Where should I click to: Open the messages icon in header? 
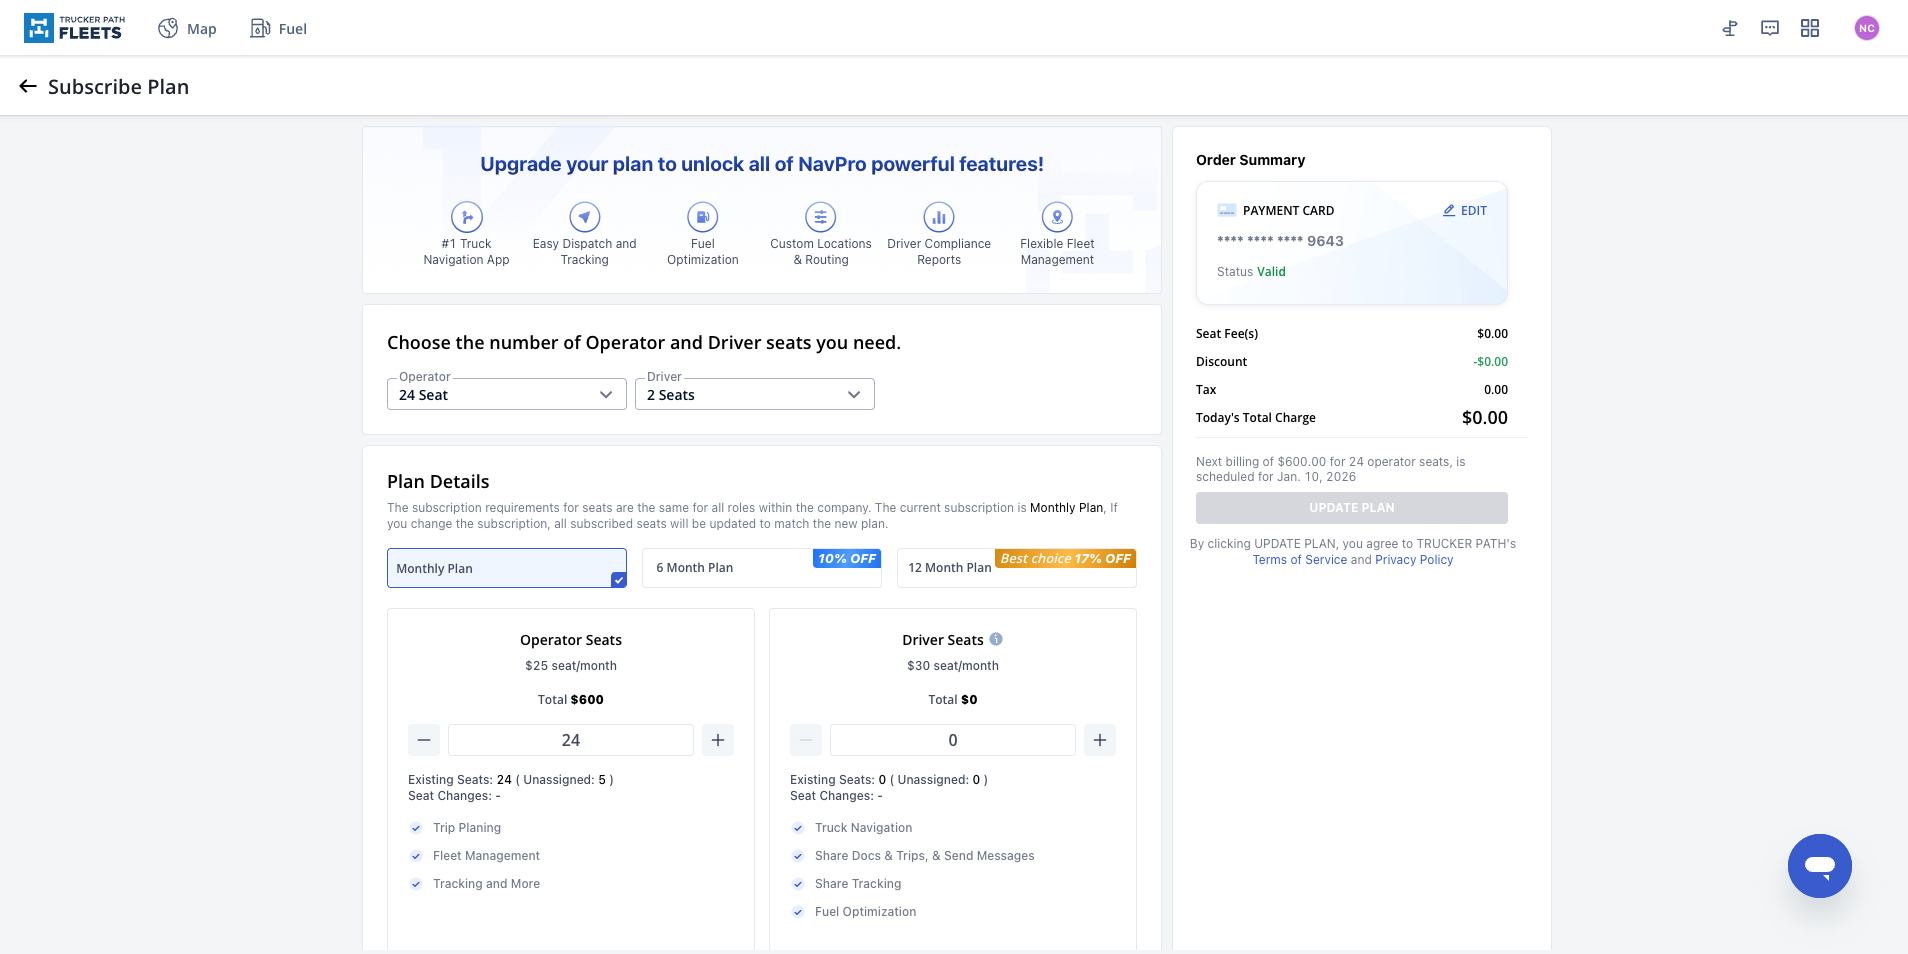tap(1770, 28)
